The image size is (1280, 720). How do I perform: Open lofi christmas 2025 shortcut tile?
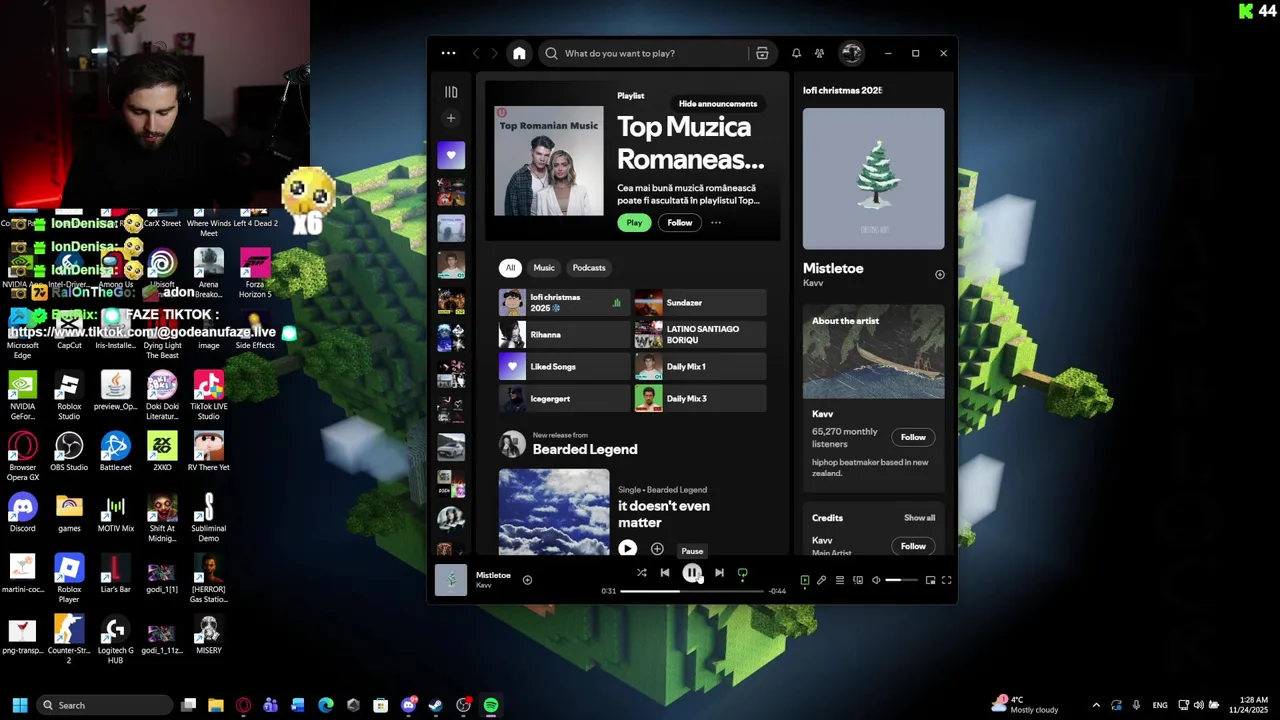[x=564, y=303]
